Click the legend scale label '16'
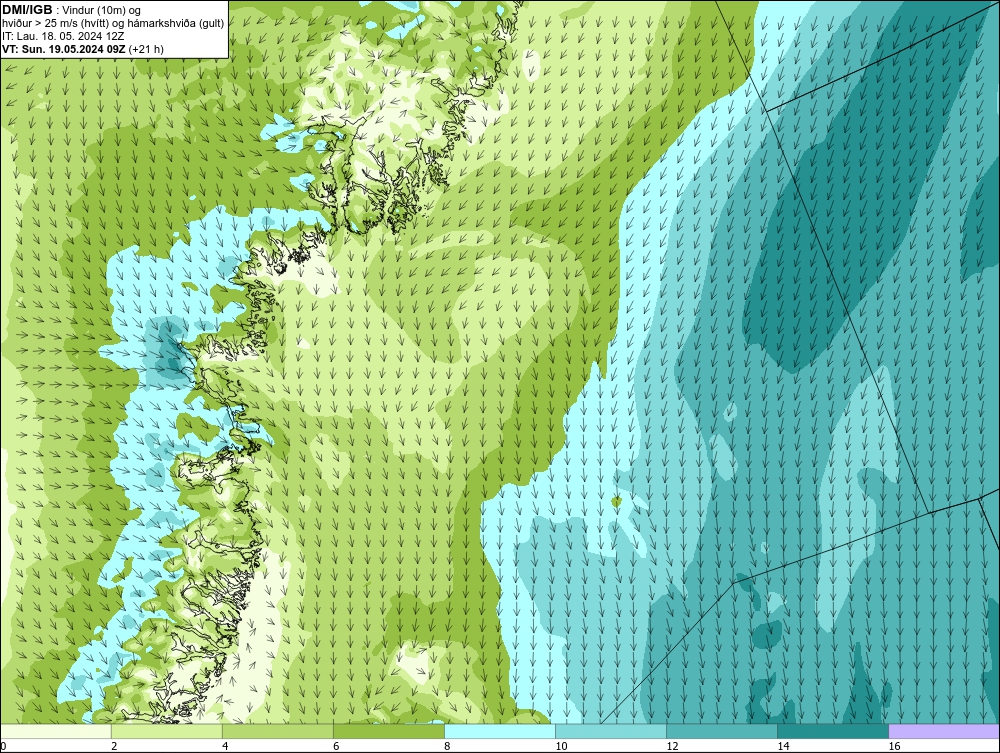 click(x=894, y=746)
